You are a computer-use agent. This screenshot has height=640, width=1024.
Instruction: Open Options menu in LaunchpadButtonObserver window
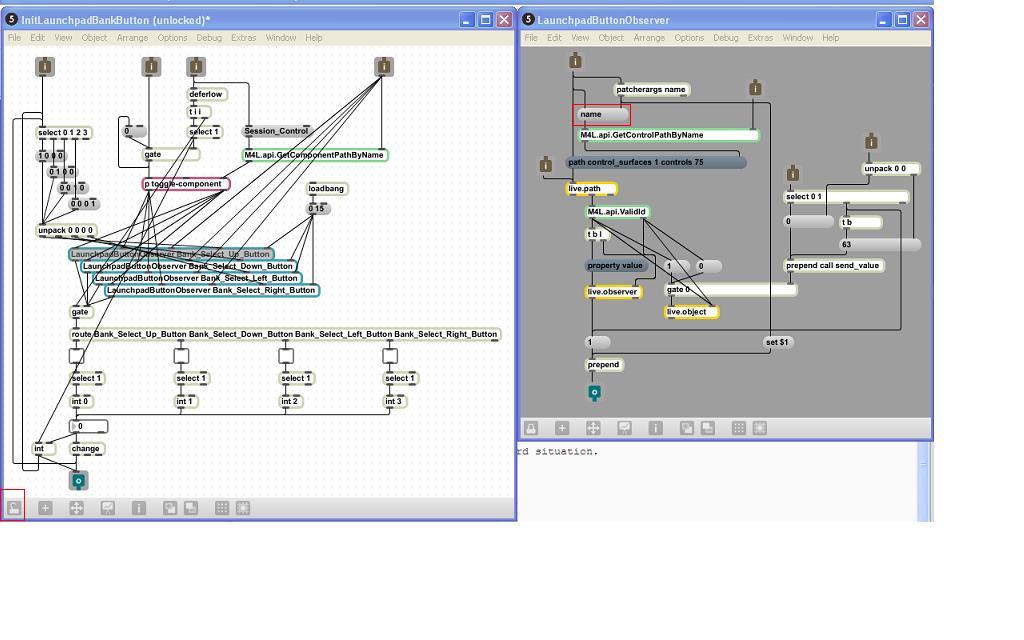click(x=689, y=38)
